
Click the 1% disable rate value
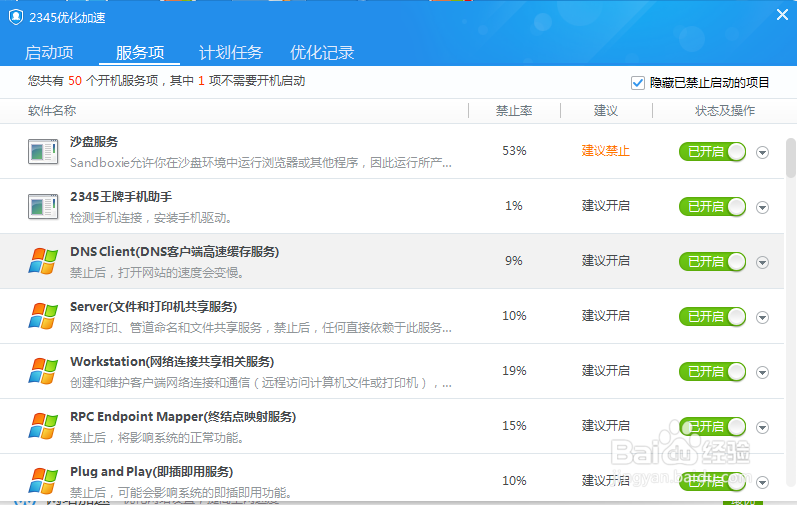(x=513, y=206)
